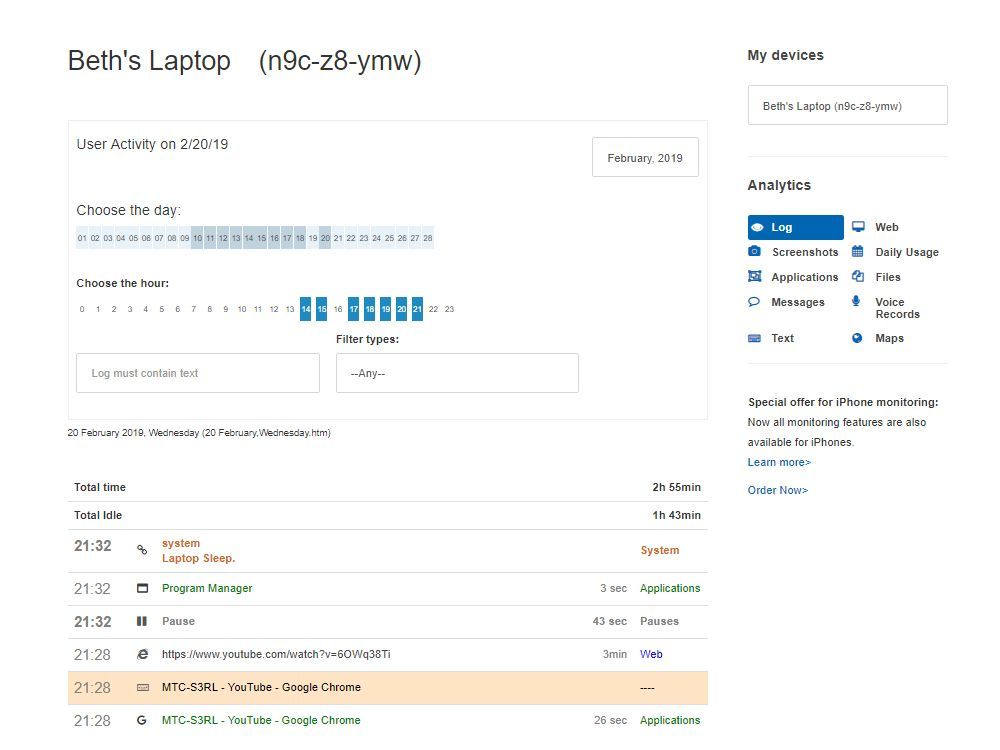Open the Applications analytics section
This screenshot has height=750, width=1000.
pyautogui.click(x=805, y=277)
